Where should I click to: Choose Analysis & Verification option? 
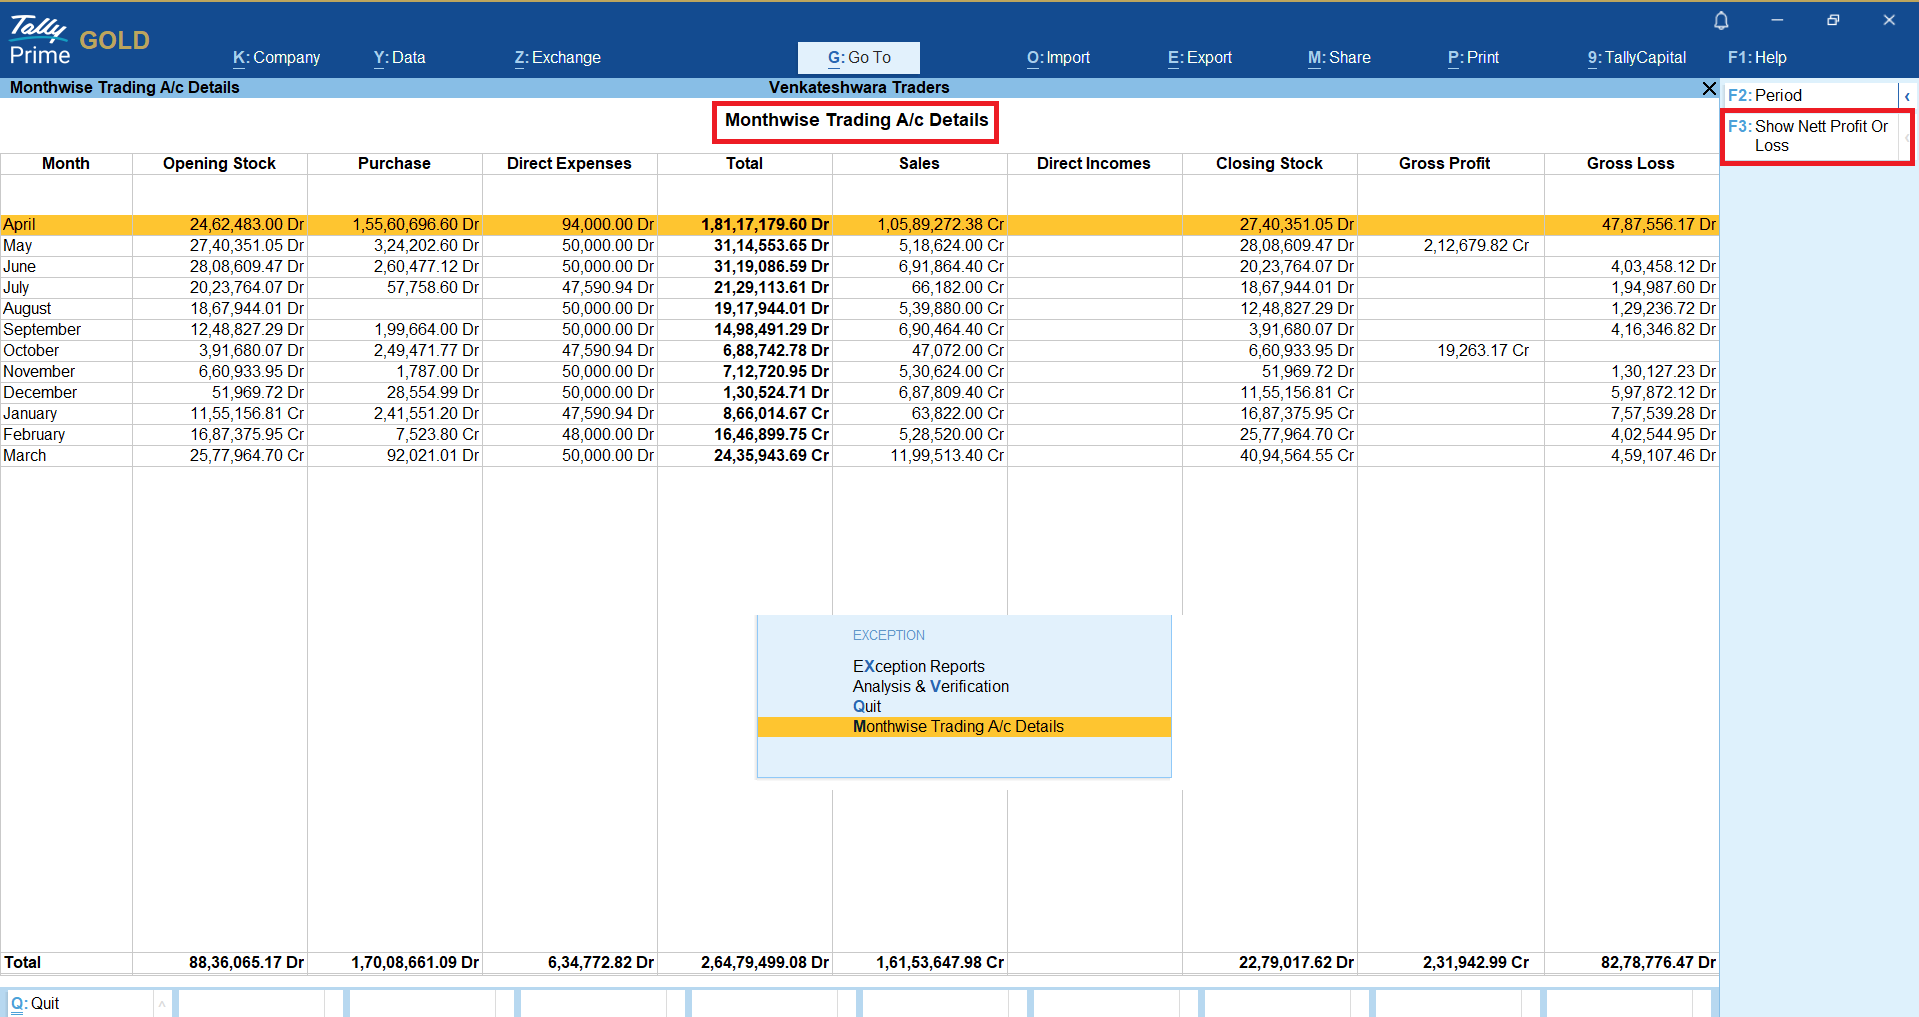tap(930, 687)
